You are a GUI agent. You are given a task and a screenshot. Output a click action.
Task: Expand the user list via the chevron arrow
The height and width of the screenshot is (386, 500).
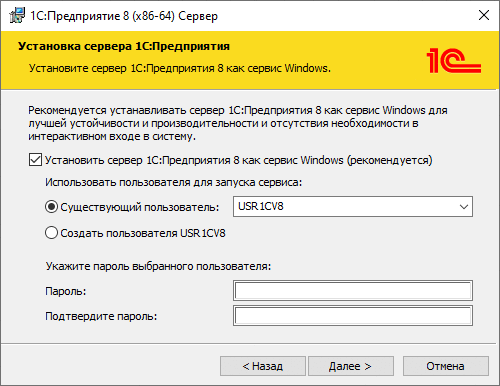[x=464, y=207]
